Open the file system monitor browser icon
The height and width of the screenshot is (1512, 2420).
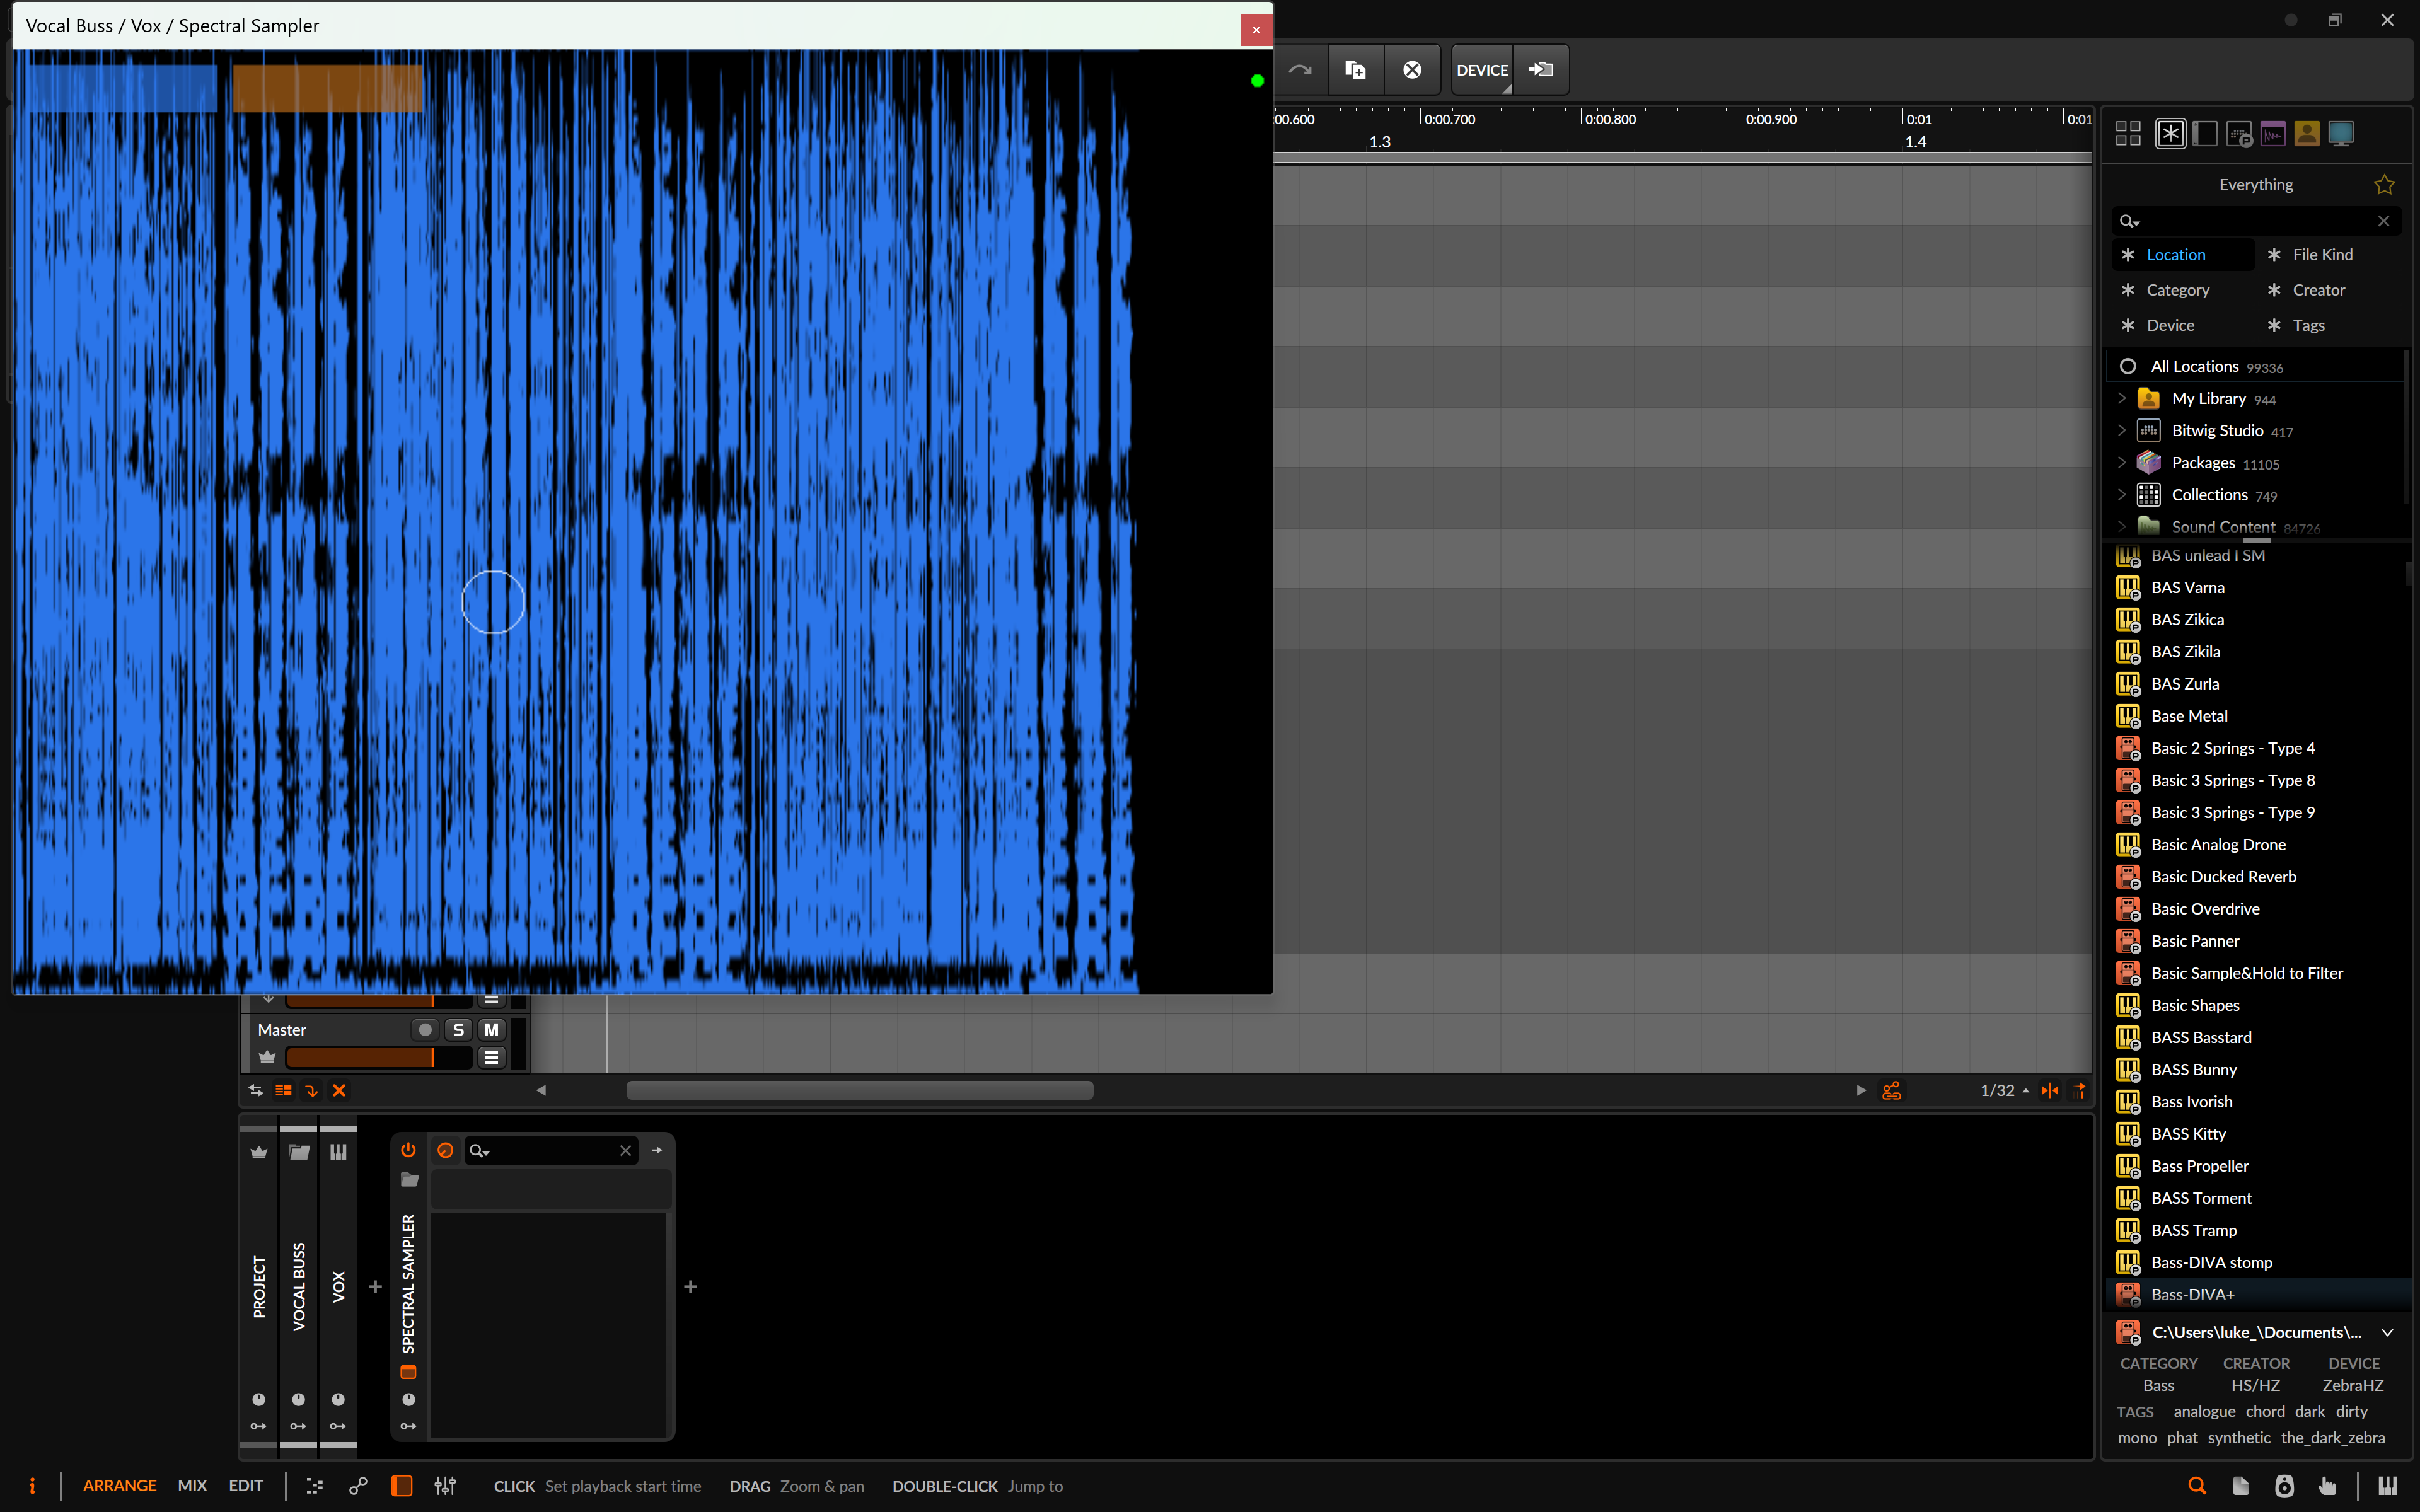pos(2340,133)
